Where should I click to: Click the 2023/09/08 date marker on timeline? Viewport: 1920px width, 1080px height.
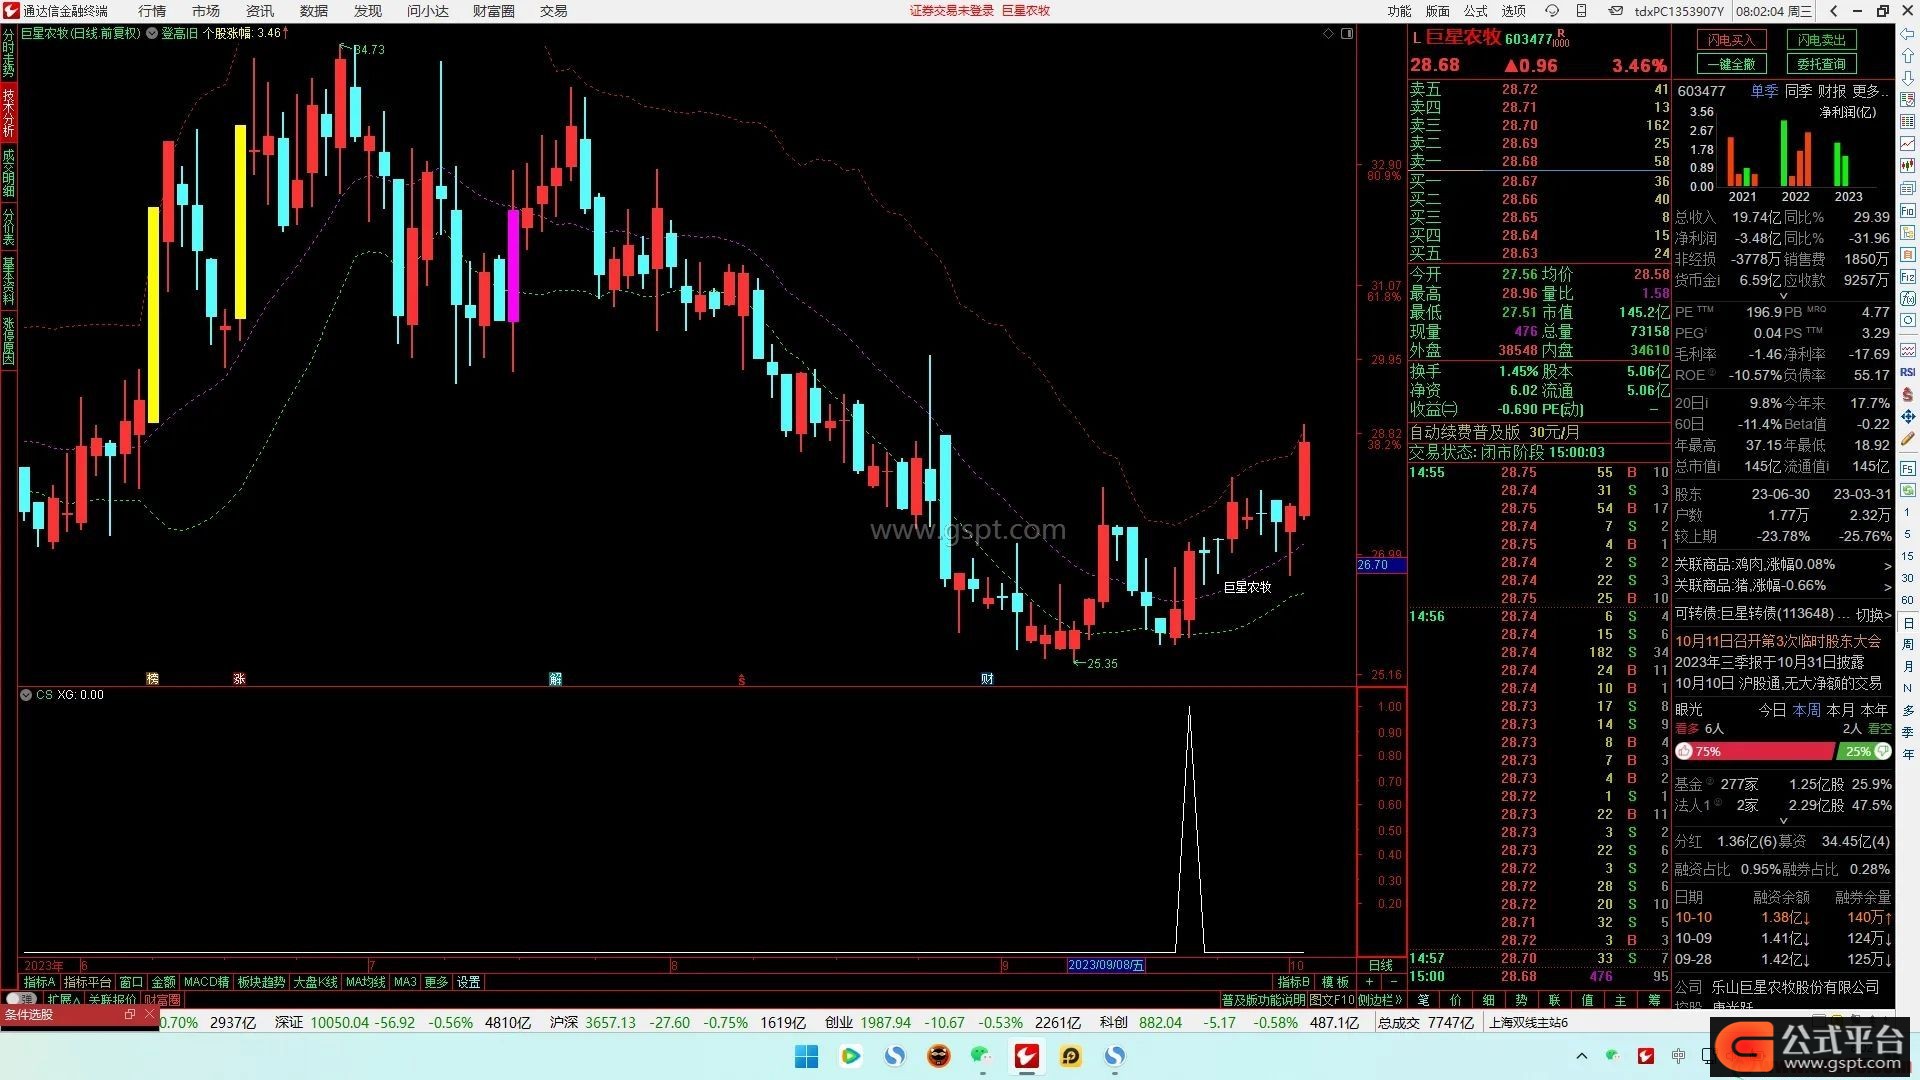(x=1106, y=965)
